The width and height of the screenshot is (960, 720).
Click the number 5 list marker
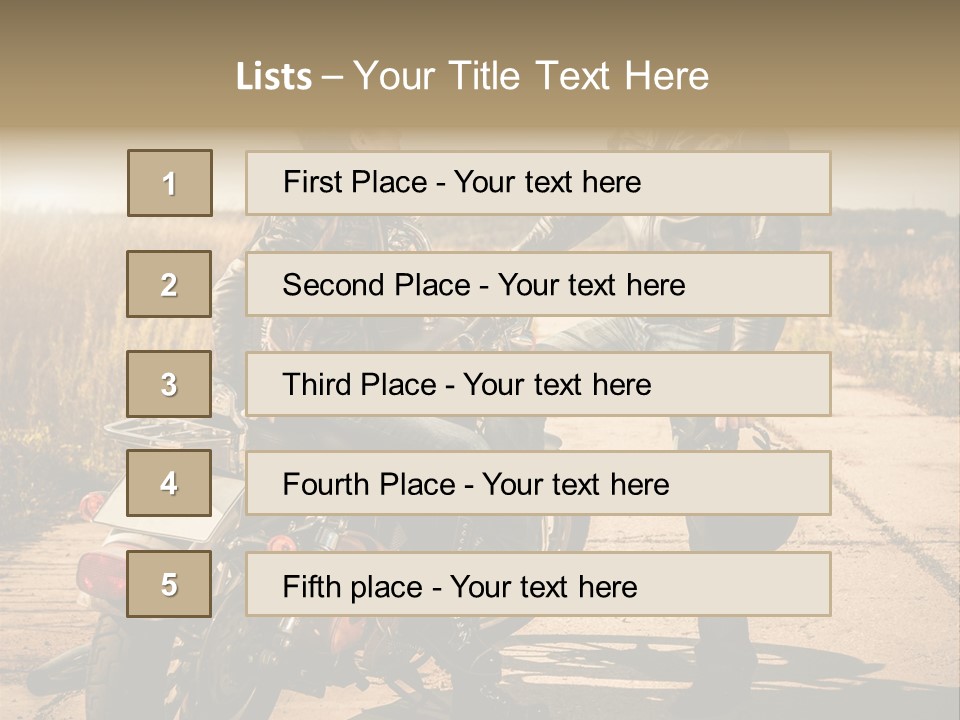[x=169, y=584]
